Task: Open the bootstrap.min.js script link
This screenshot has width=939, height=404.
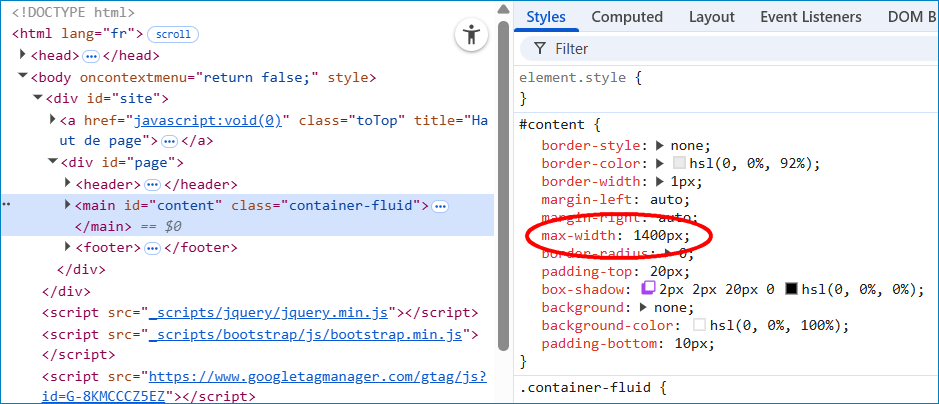Action: [306, 334]
